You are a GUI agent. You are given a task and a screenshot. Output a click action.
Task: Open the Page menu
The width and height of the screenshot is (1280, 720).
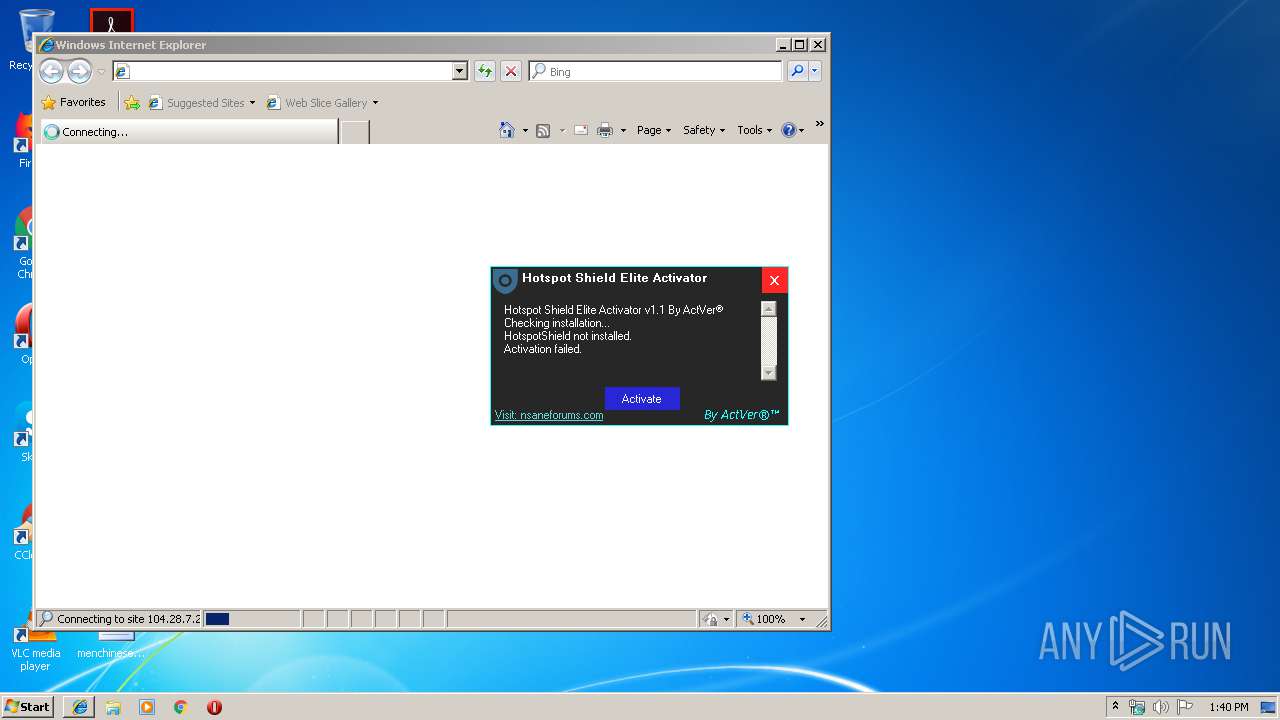tap(654, 130)
